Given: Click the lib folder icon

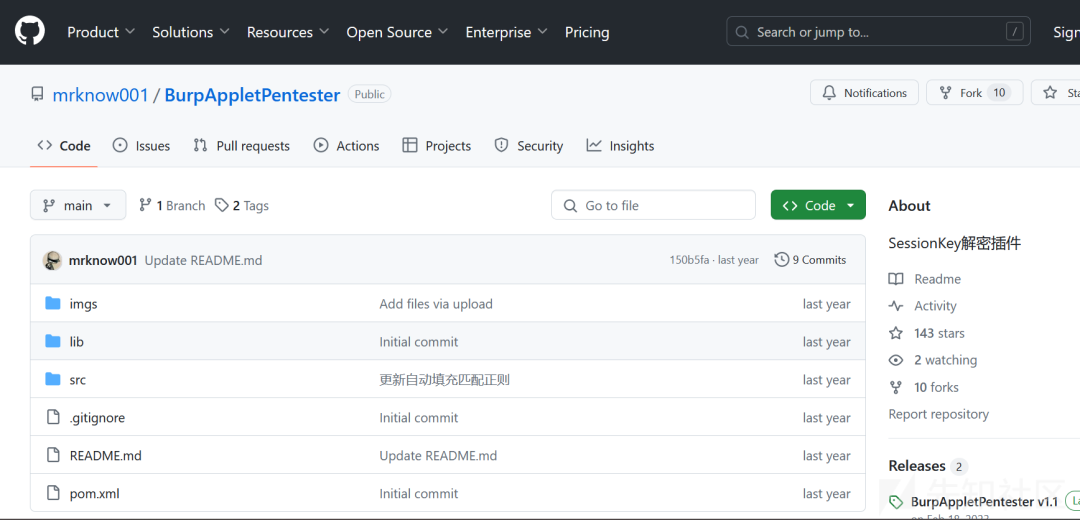Looking at the screenshot, I should pyautogui.click(x=53, y=341).
